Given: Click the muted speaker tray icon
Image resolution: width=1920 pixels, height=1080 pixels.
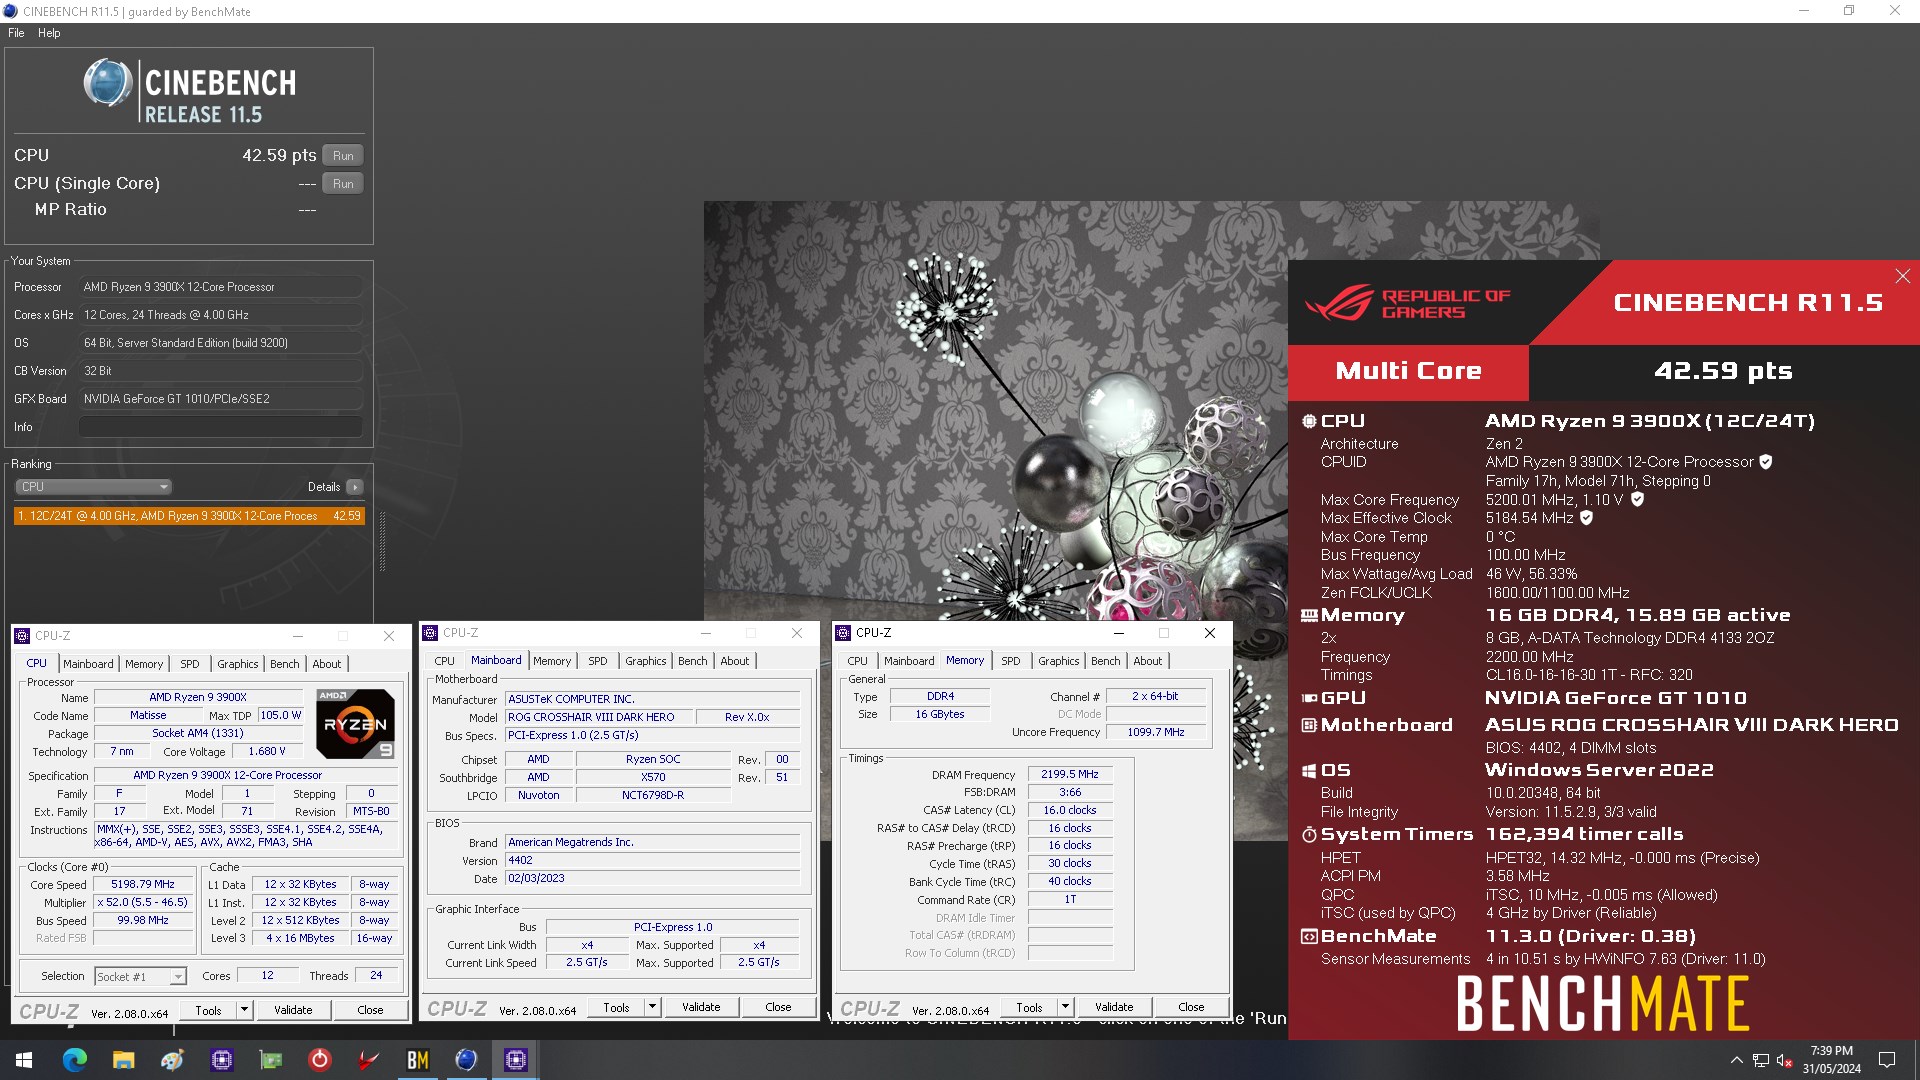Looking at the screenshot, I should pos(1785,1060).
